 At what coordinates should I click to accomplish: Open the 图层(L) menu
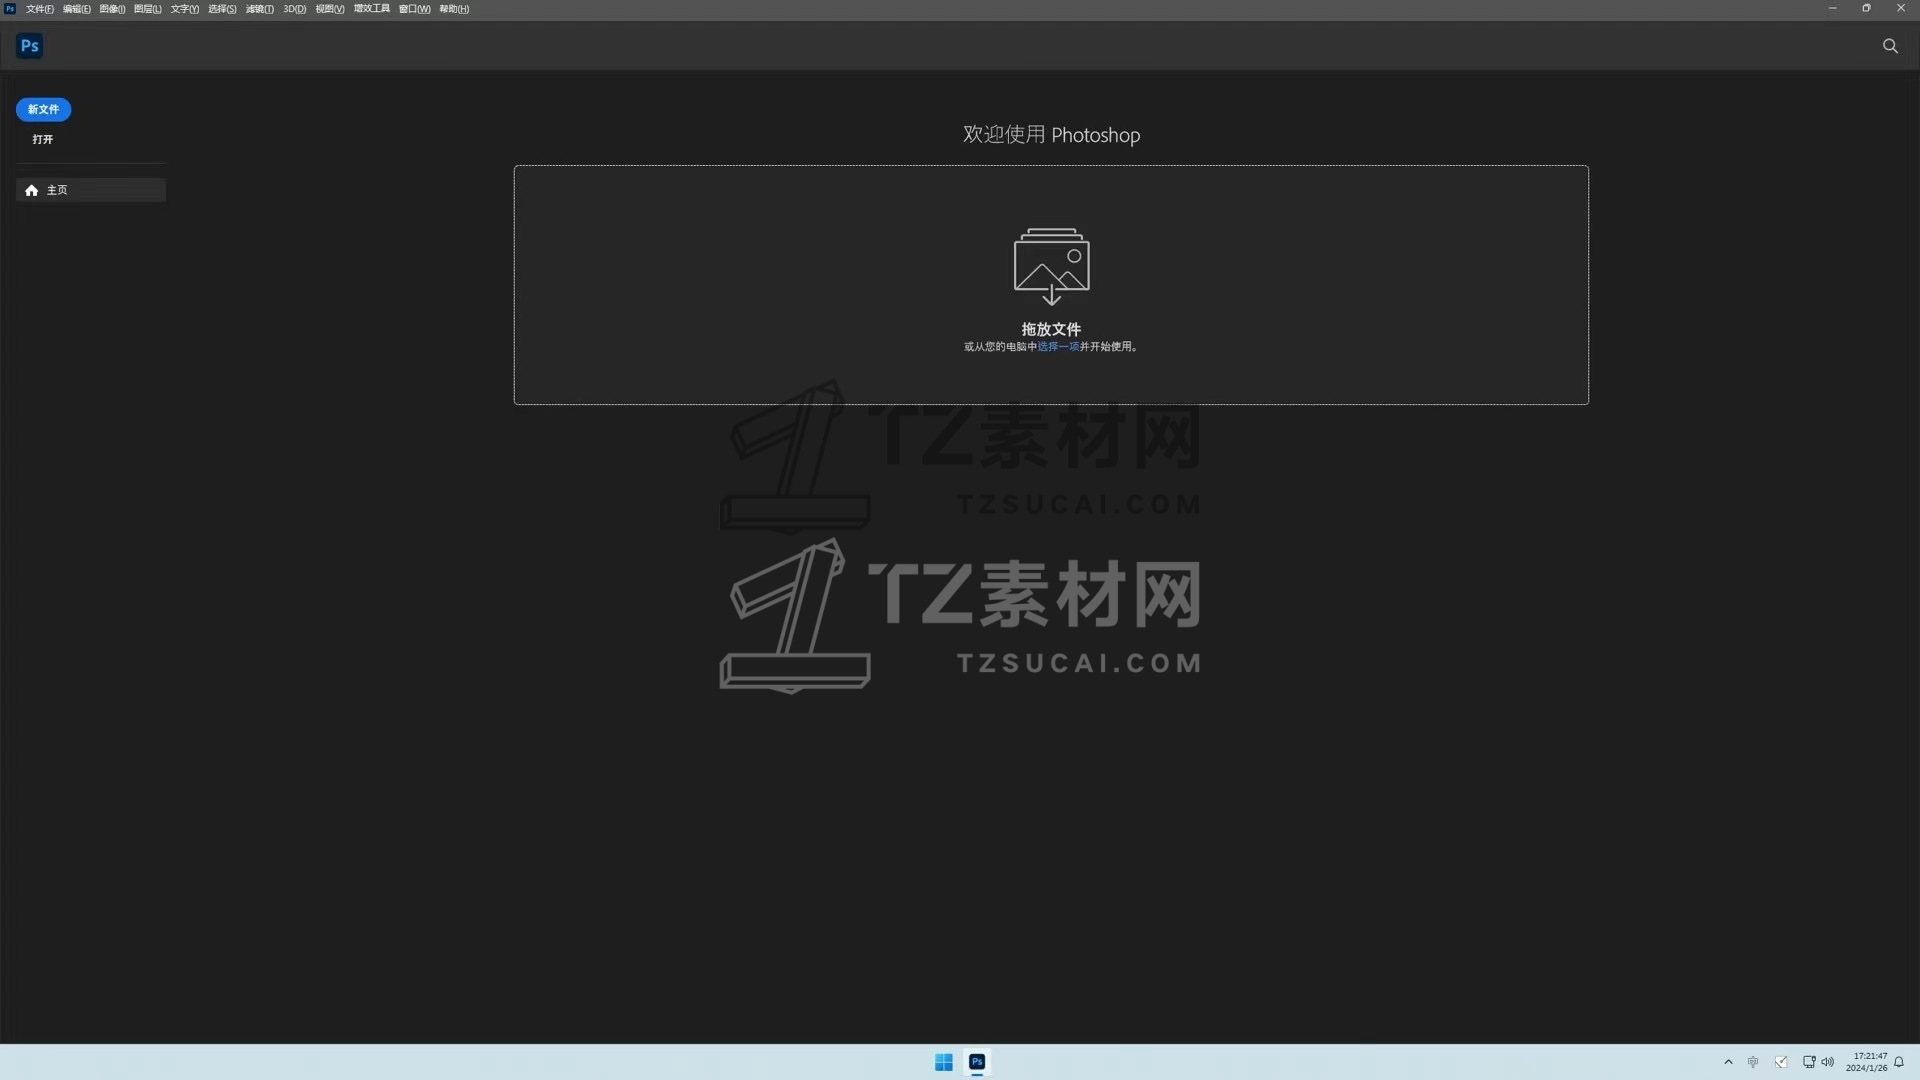click(x=147, y=9)
